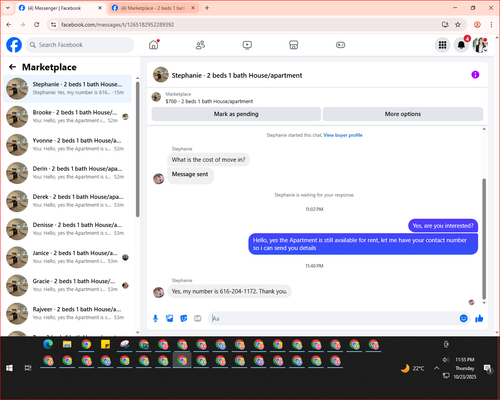Open the Gracie conversation
Screen dimensions: 500x400
click(x=68, y=285)
